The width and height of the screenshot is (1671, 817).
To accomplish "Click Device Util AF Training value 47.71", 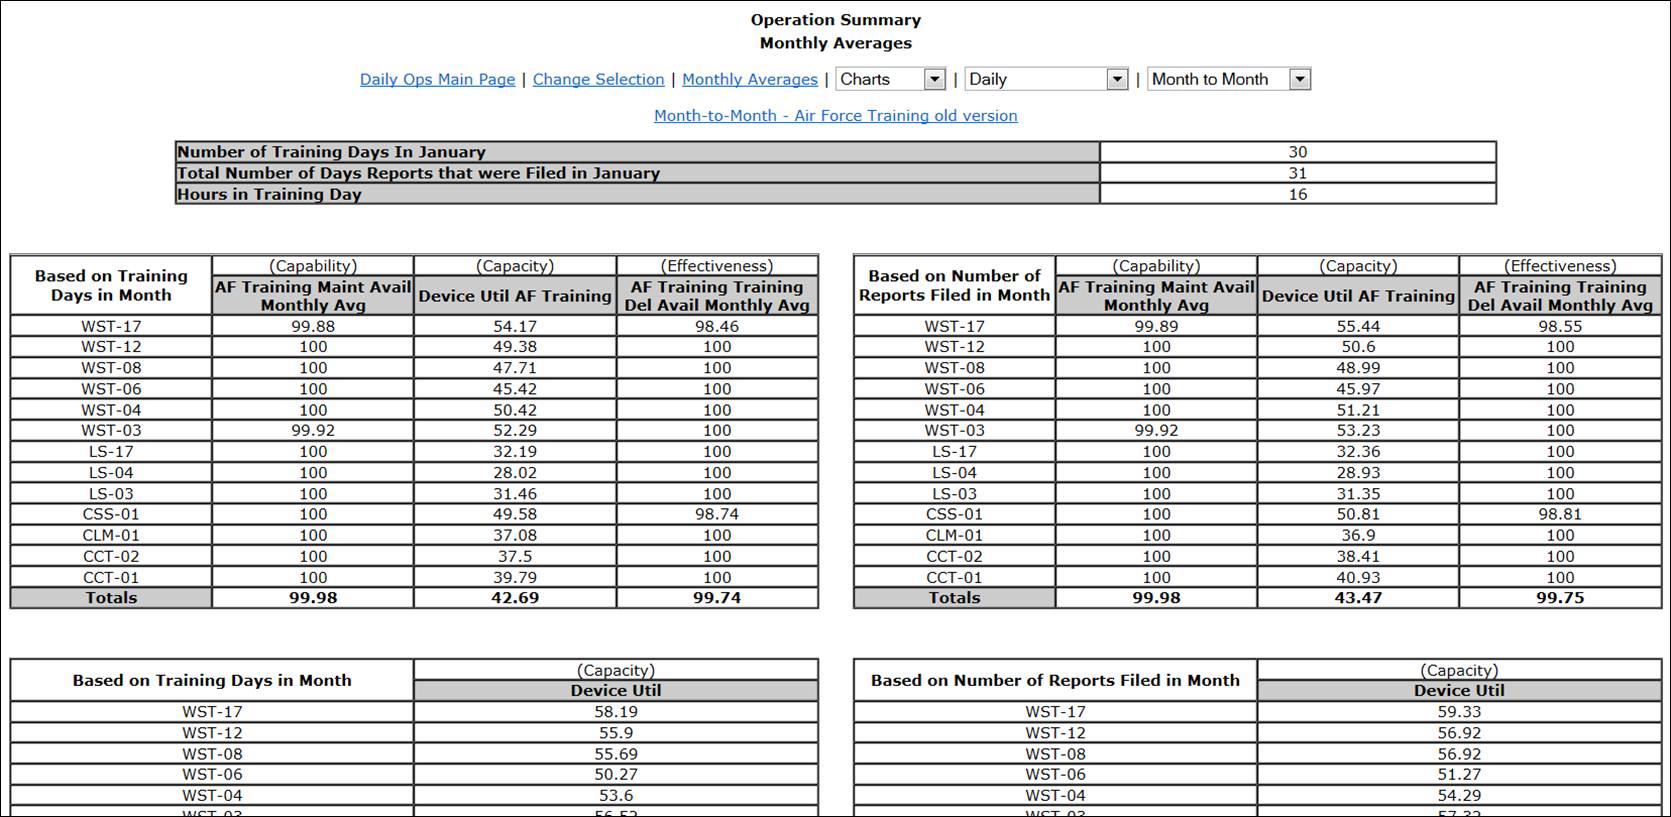I will (x=515, y=368).
